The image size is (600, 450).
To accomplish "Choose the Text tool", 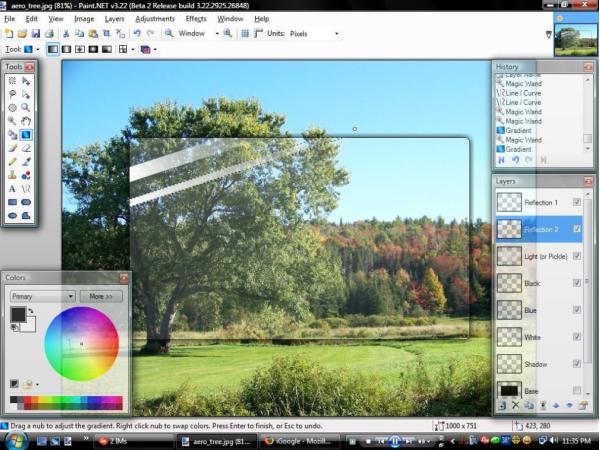I will 12,187.
